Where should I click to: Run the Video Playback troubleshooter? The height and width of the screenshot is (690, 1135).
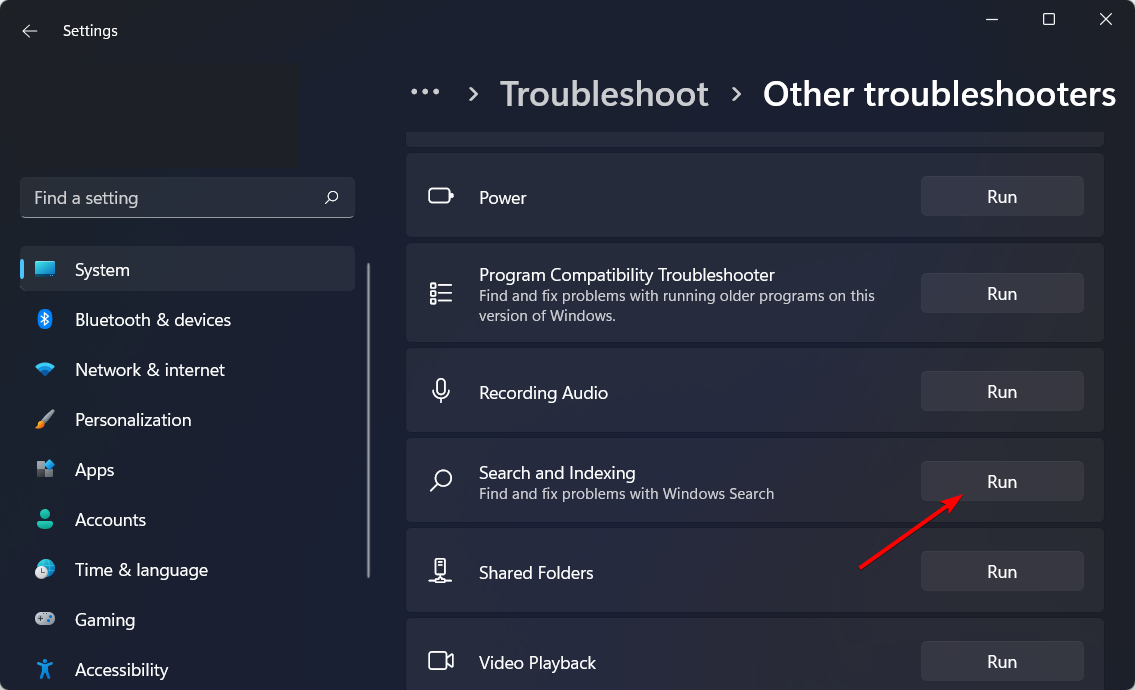1002,661
